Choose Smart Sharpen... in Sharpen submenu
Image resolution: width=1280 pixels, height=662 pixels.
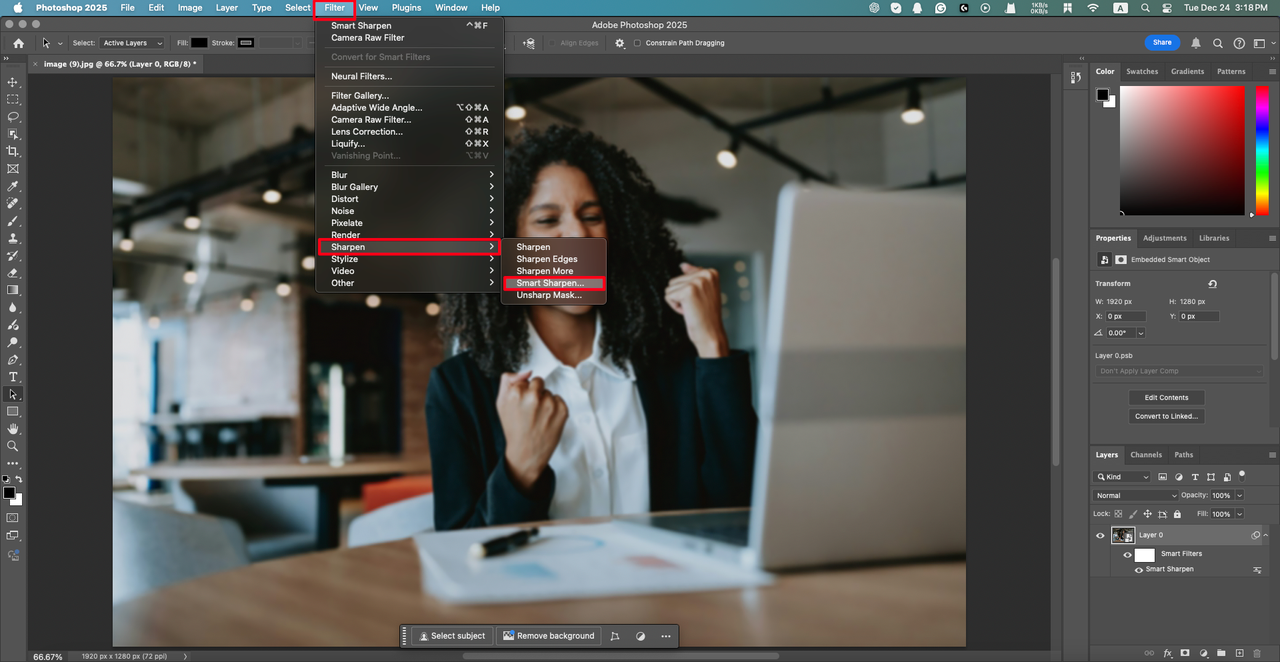(x=554, y=283)
